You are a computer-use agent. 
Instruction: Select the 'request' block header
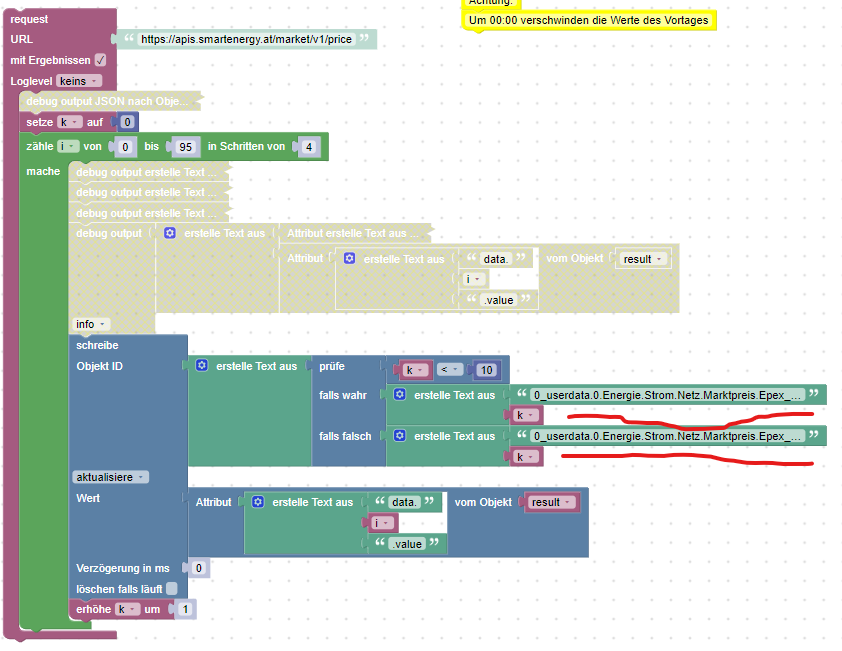[29, 19]
